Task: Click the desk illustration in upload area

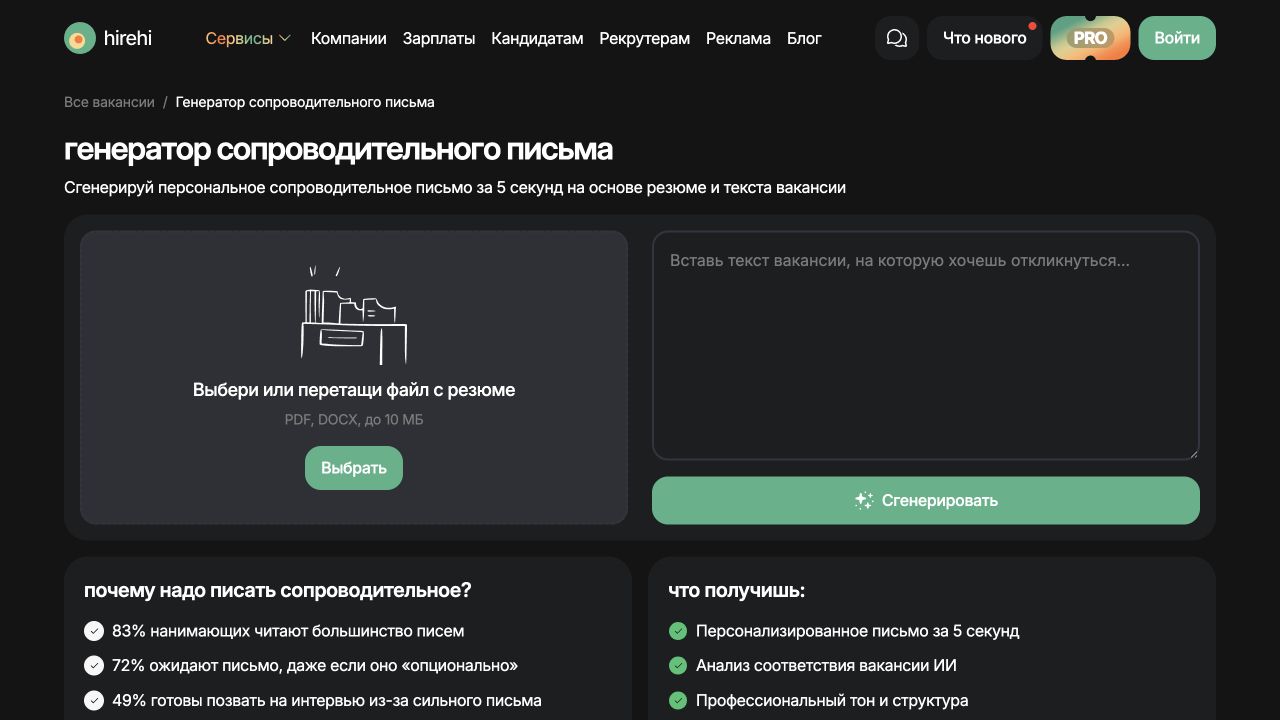Action: (x=354, y=314)
